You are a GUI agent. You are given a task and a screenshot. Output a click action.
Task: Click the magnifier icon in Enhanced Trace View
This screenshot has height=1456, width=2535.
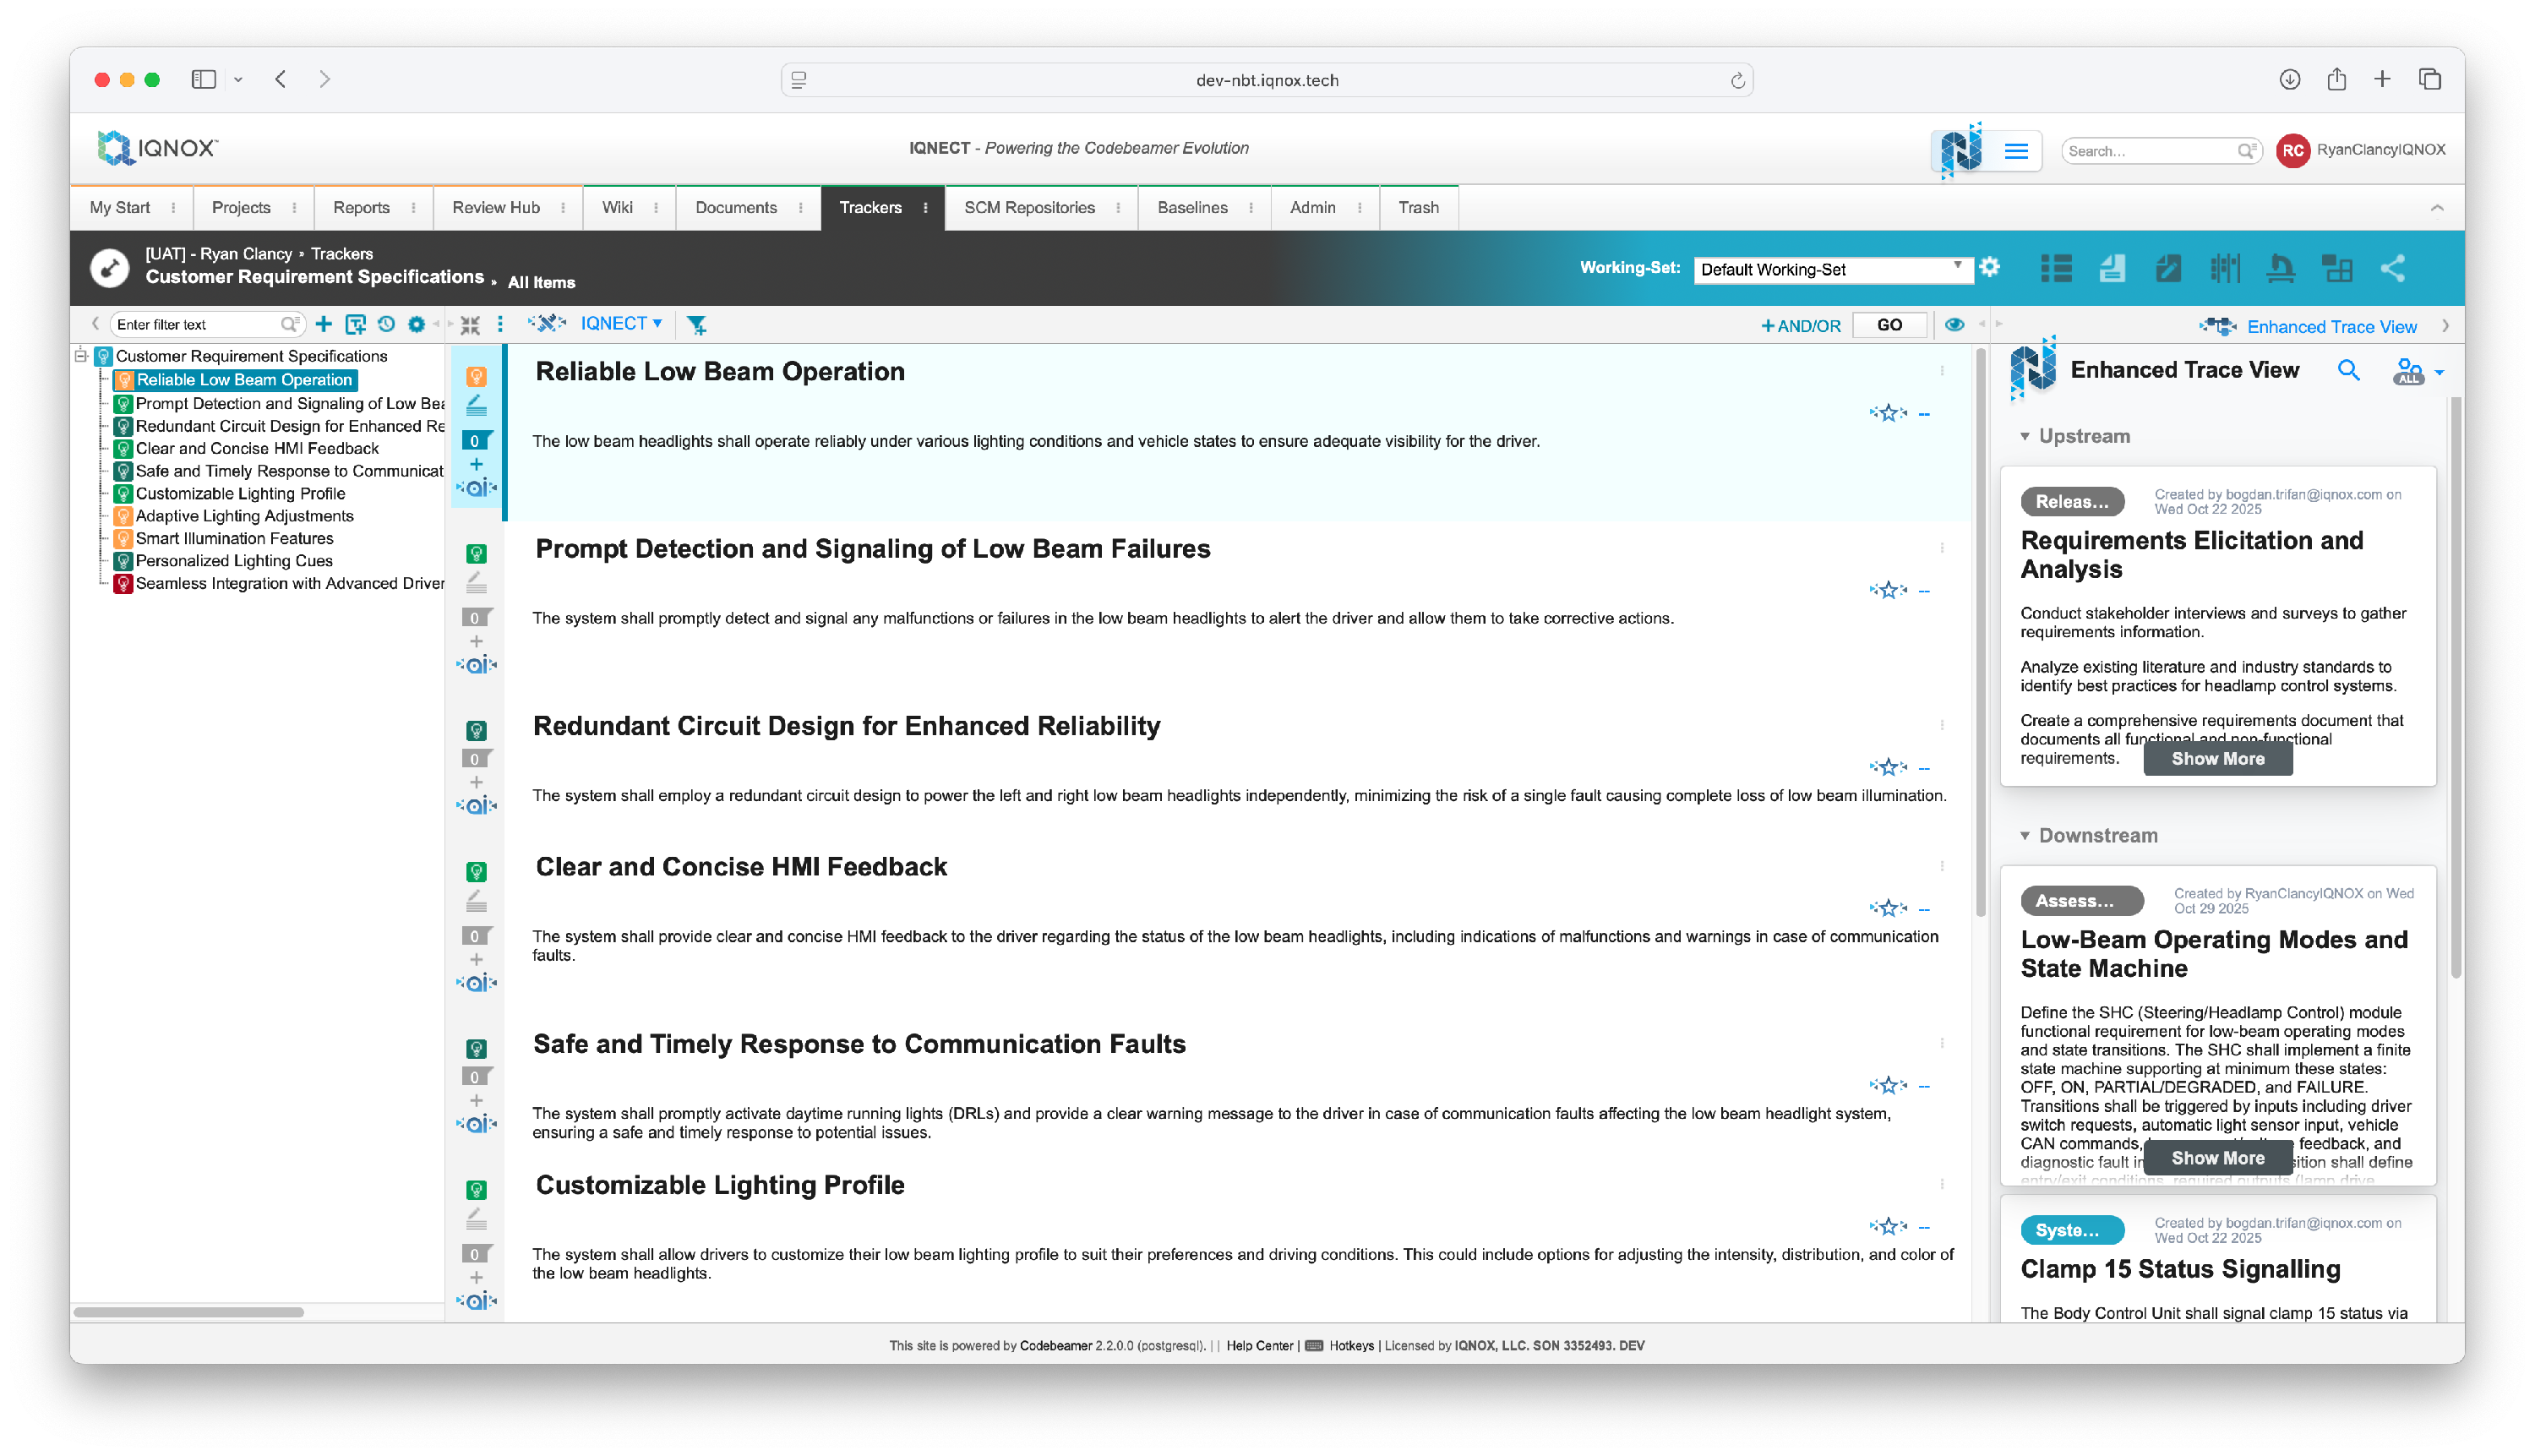(x=2348, y=371)
